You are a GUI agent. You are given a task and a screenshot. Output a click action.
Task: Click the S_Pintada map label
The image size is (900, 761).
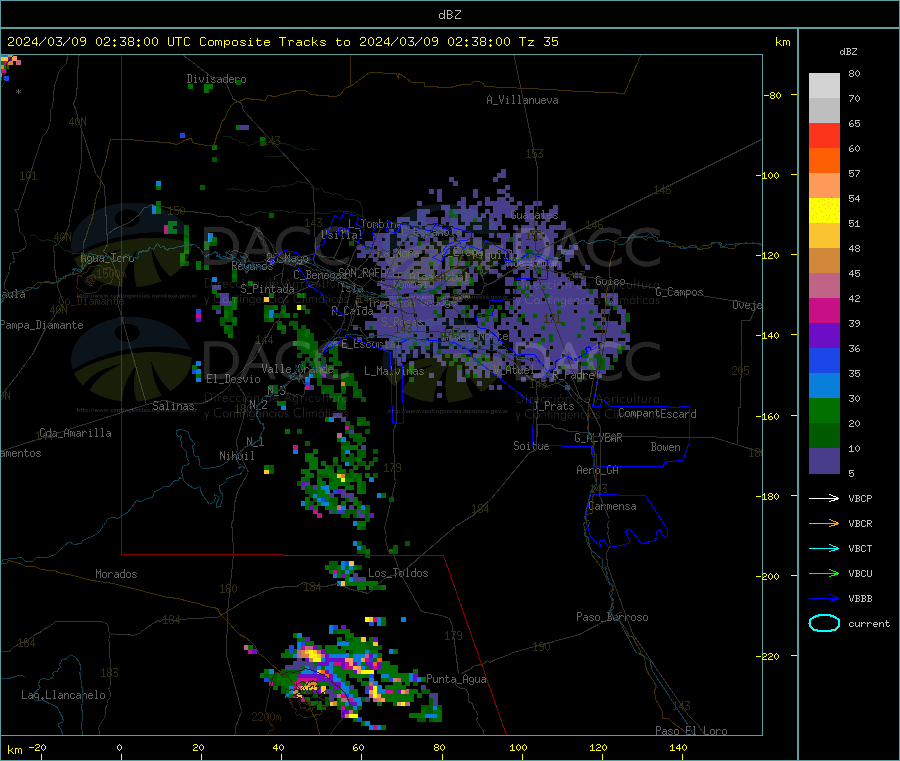pyautogui.click(x=267, y=289)
